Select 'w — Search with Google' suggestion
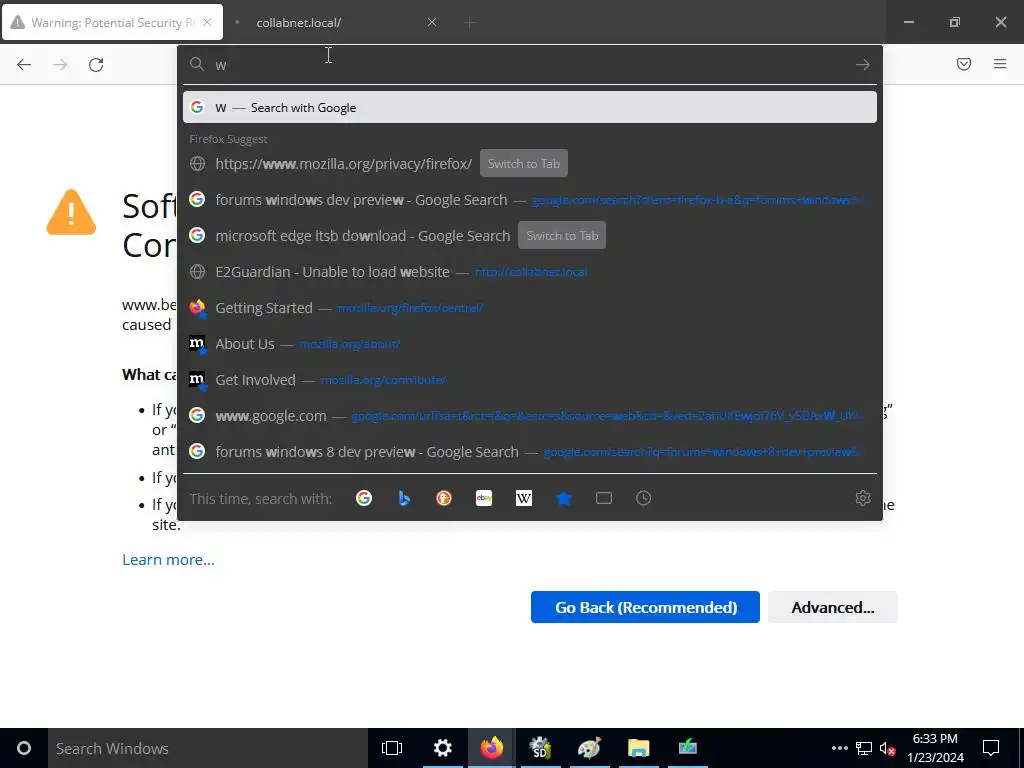The width and height of the screenshot is (1024, 768). (530, 107)
